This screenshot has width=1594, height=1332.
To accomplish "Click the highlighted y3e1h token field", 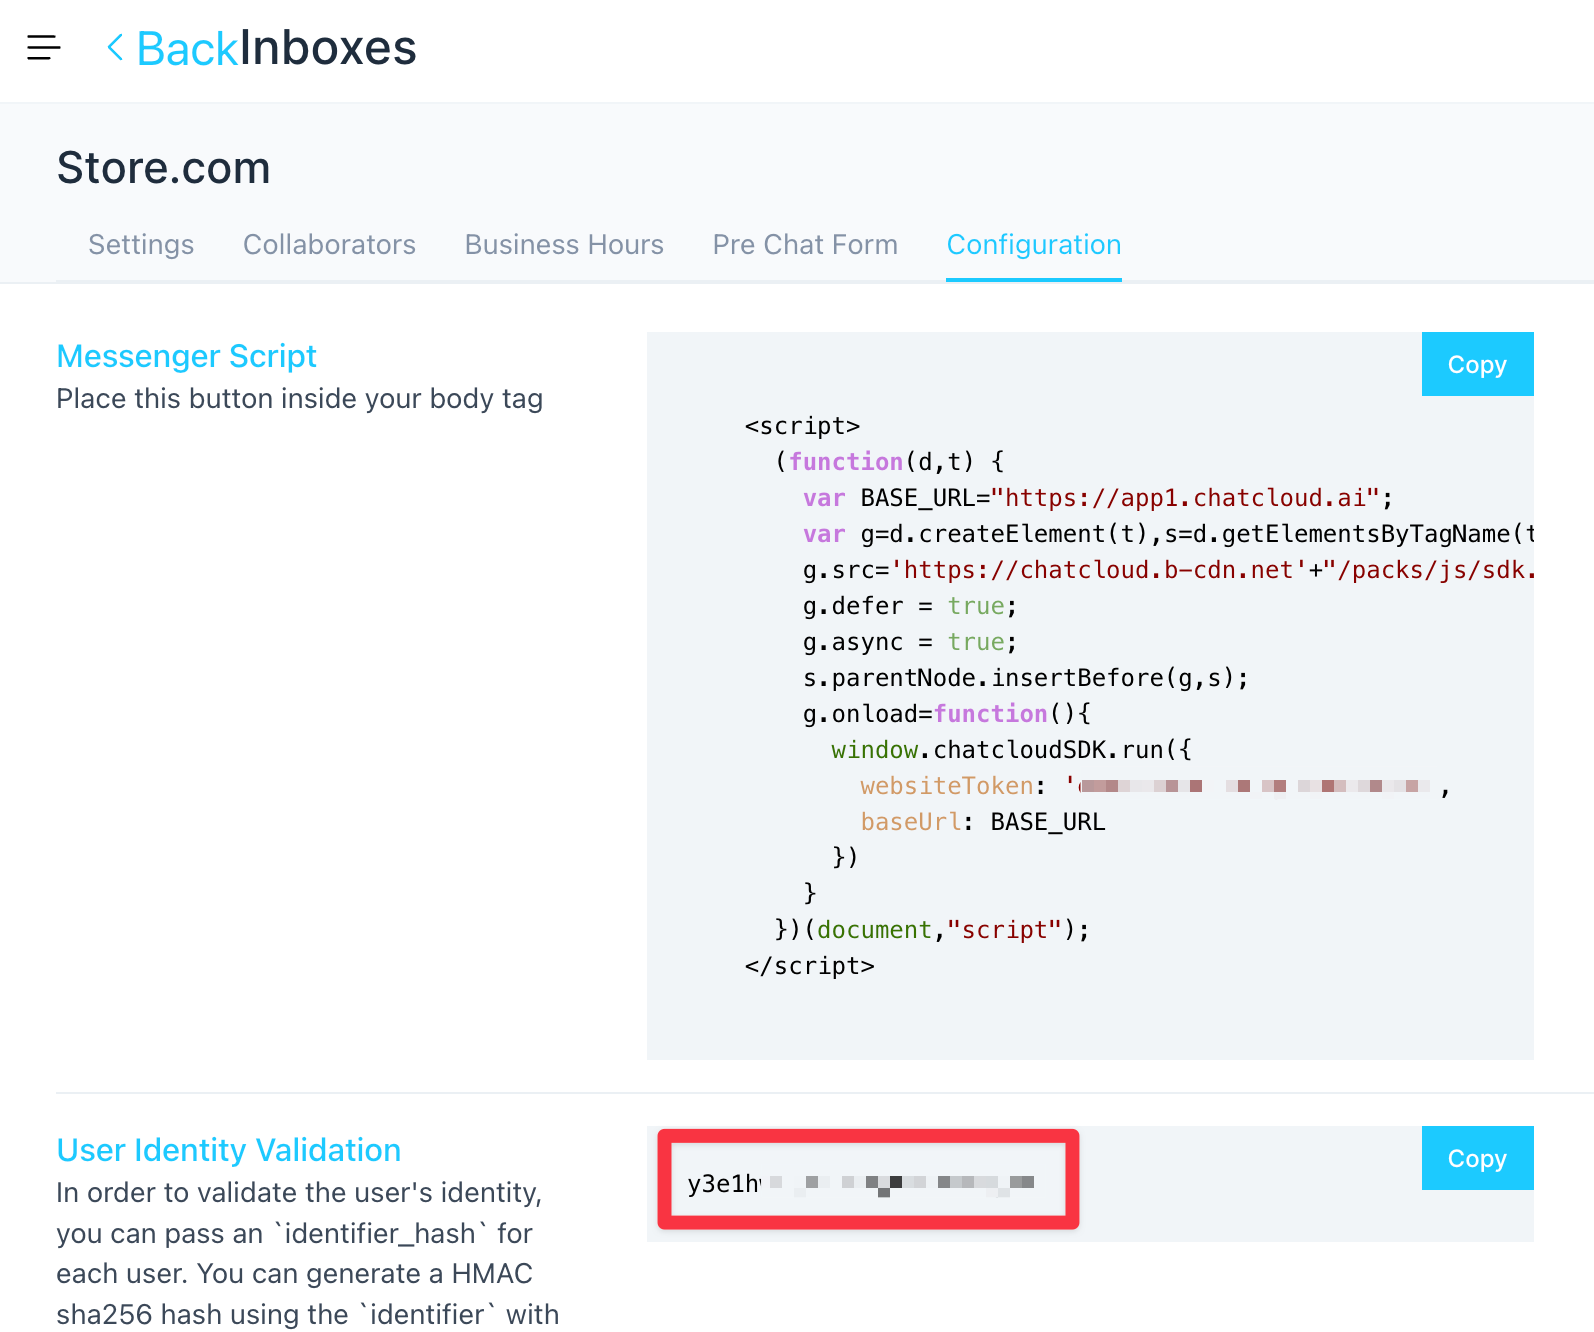I will 867,1181.
